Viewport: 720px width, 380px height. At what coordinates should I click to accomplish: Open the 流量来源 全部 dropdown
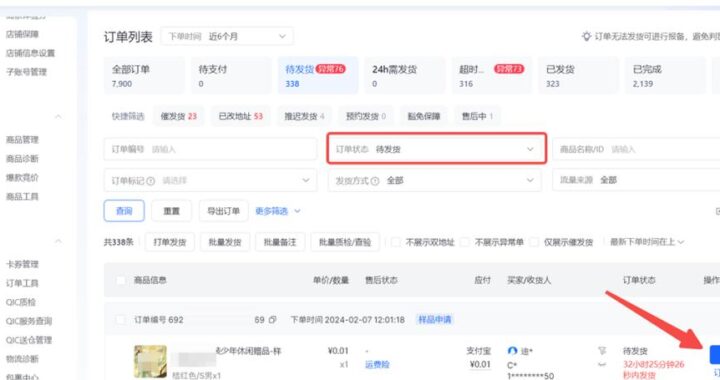(636, 180)
